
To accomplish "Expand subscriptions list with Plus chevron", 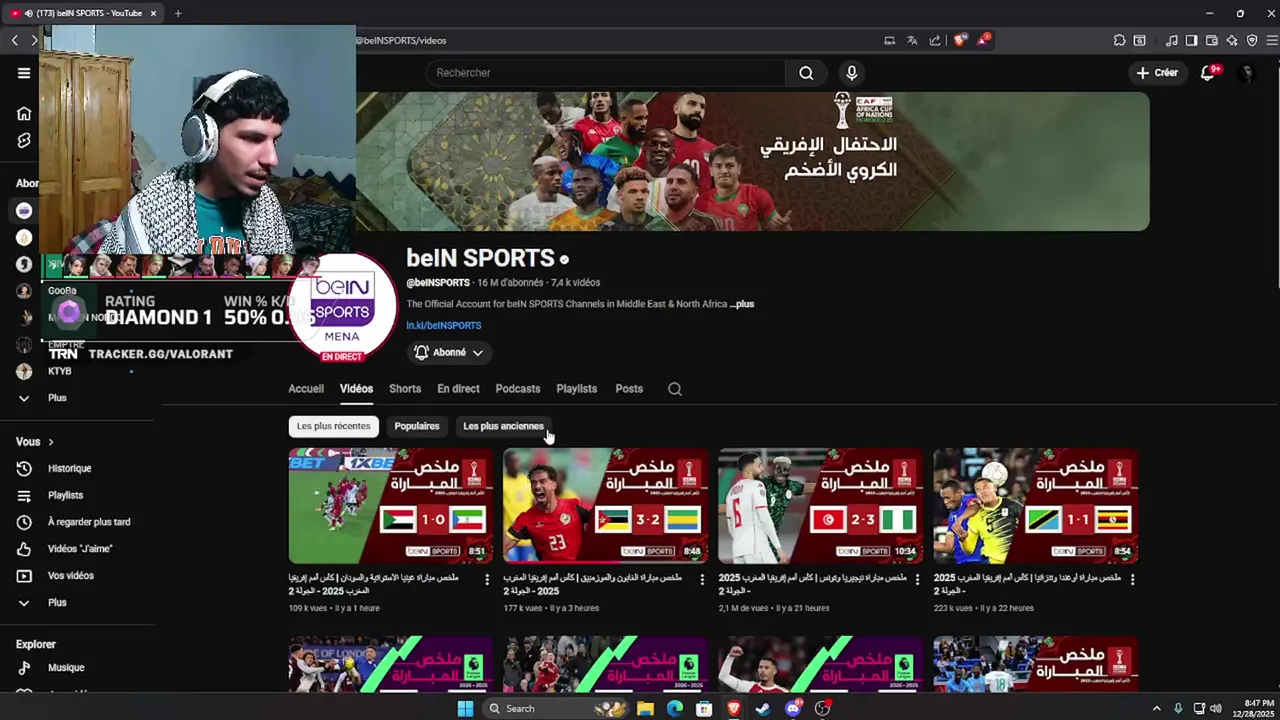I will coord(24,398).
